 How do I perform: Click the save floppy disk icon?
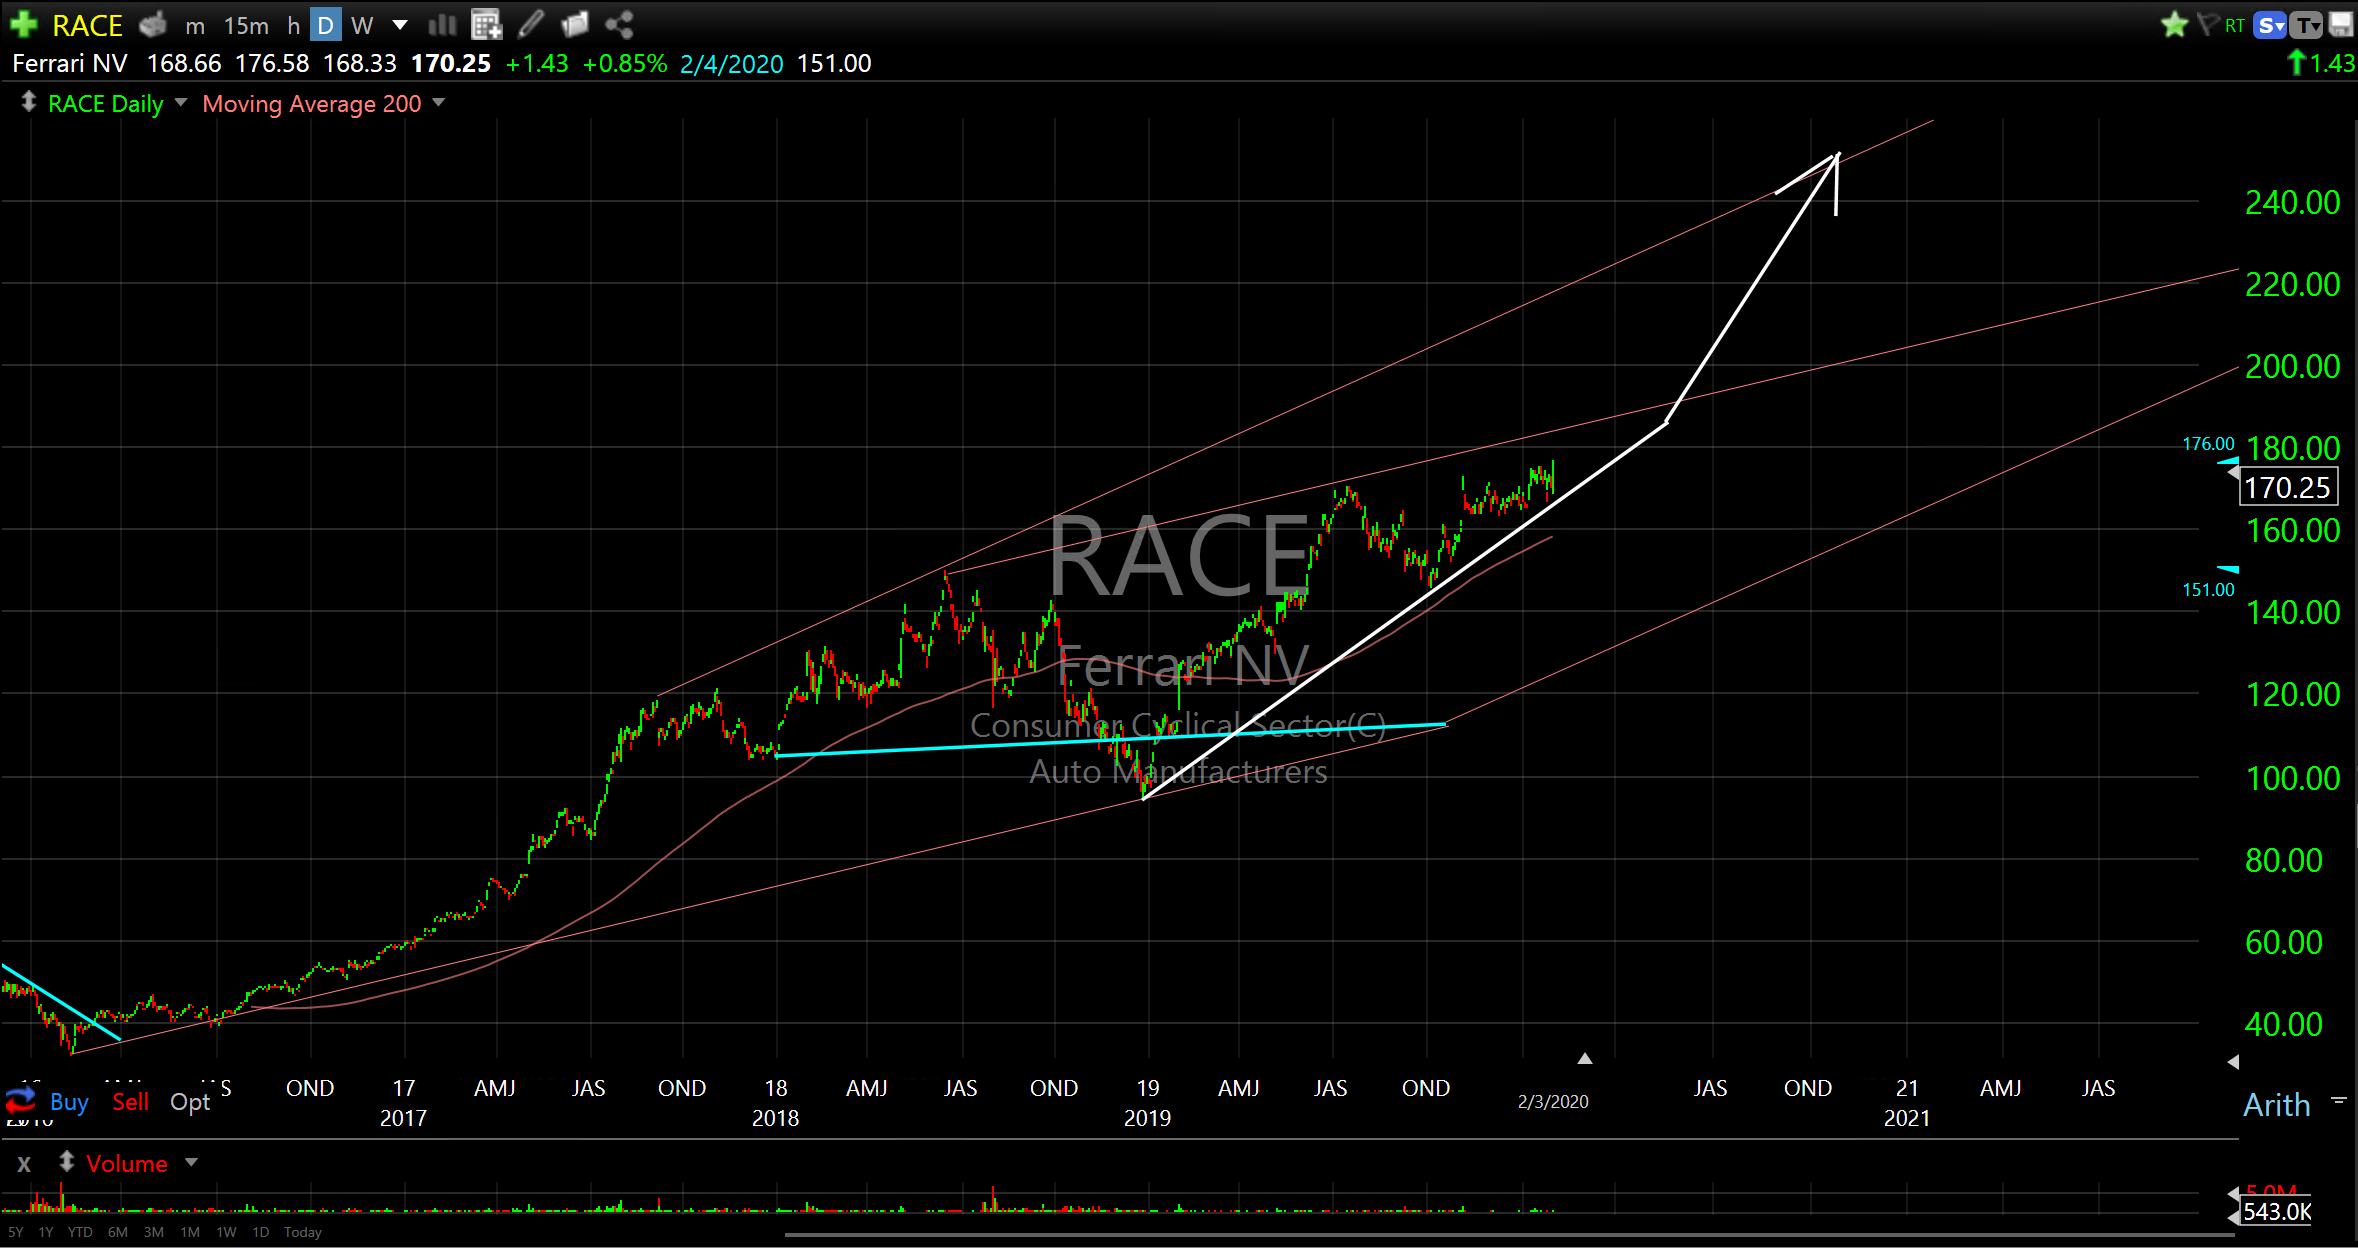(2342, 24)
